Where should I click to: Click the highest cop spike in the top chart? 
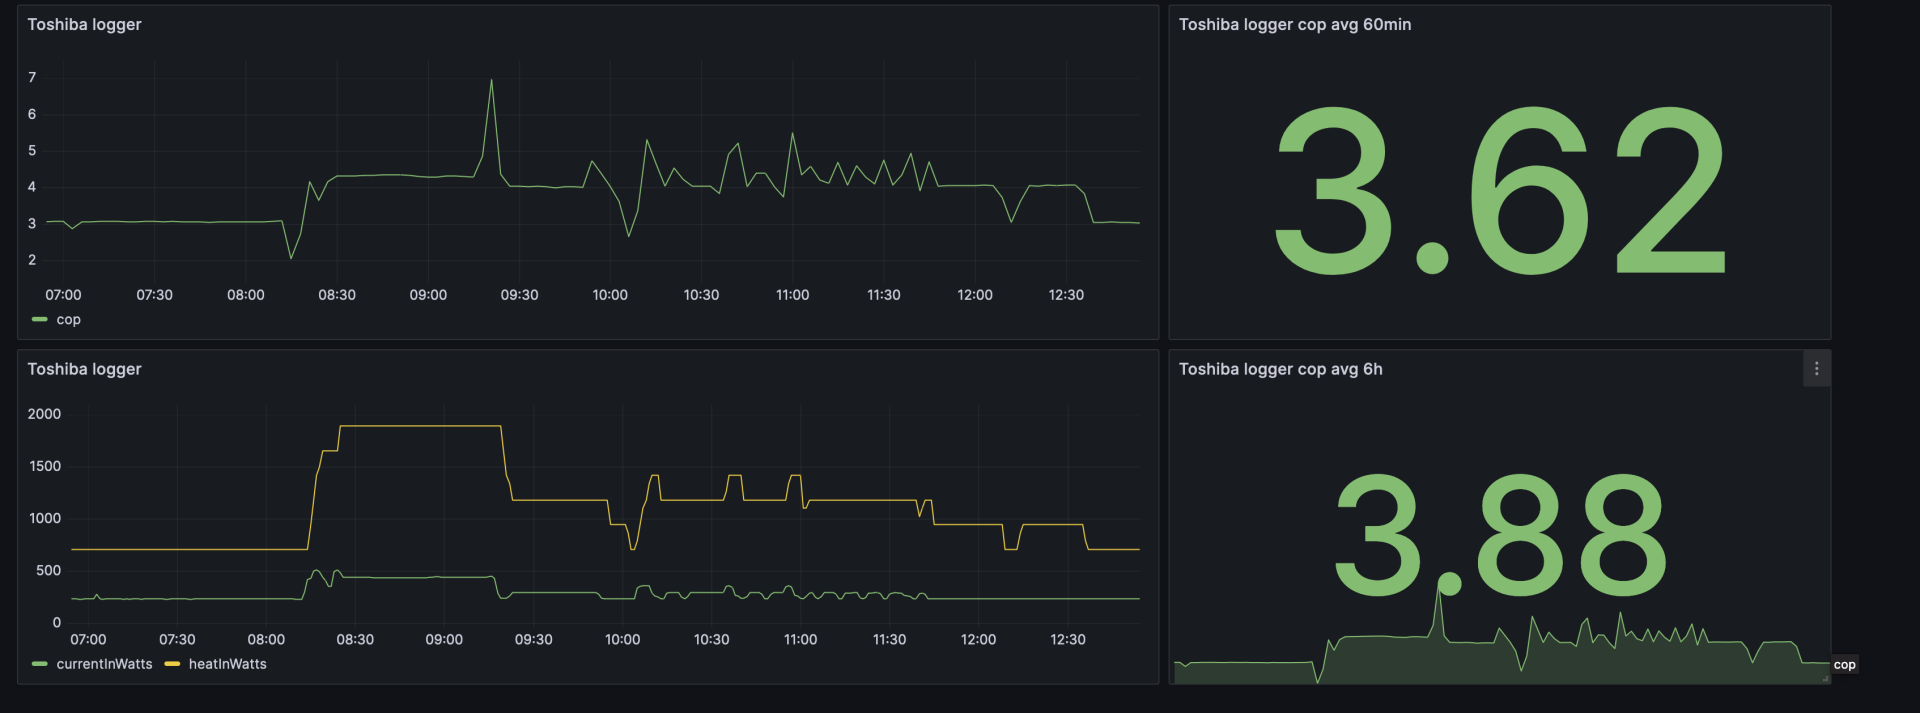(491, 81)
